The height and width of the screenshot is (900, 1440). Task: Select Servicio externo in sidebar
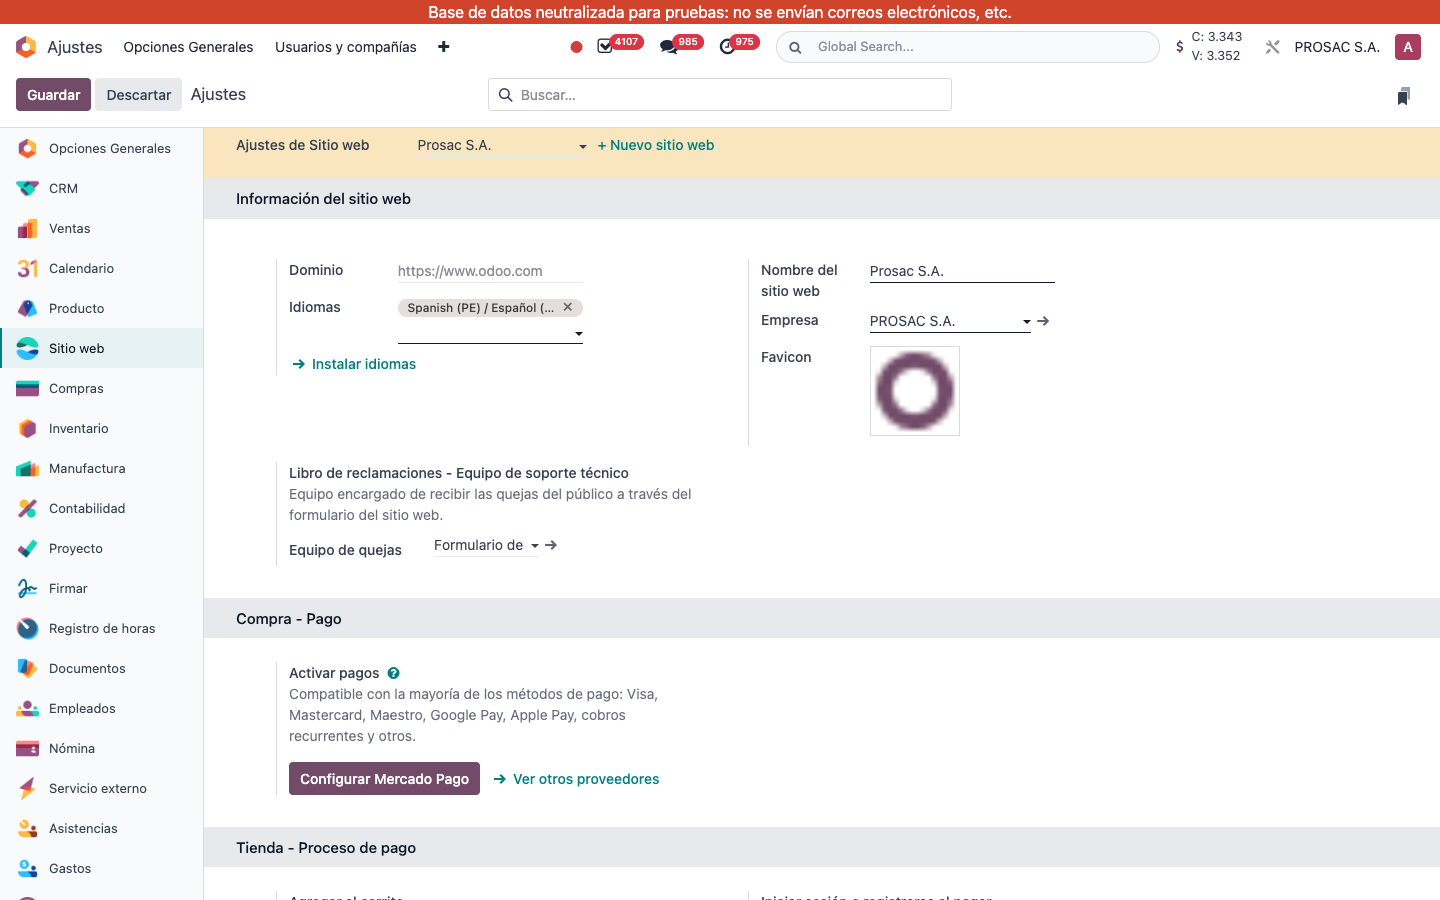(102, 788)
